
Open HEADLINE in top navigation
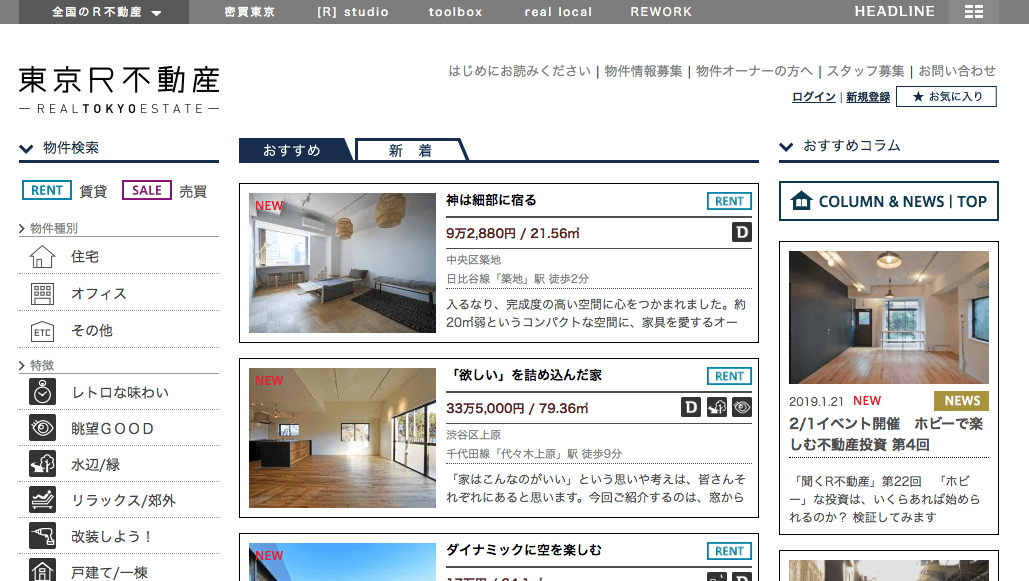(894, 11)
